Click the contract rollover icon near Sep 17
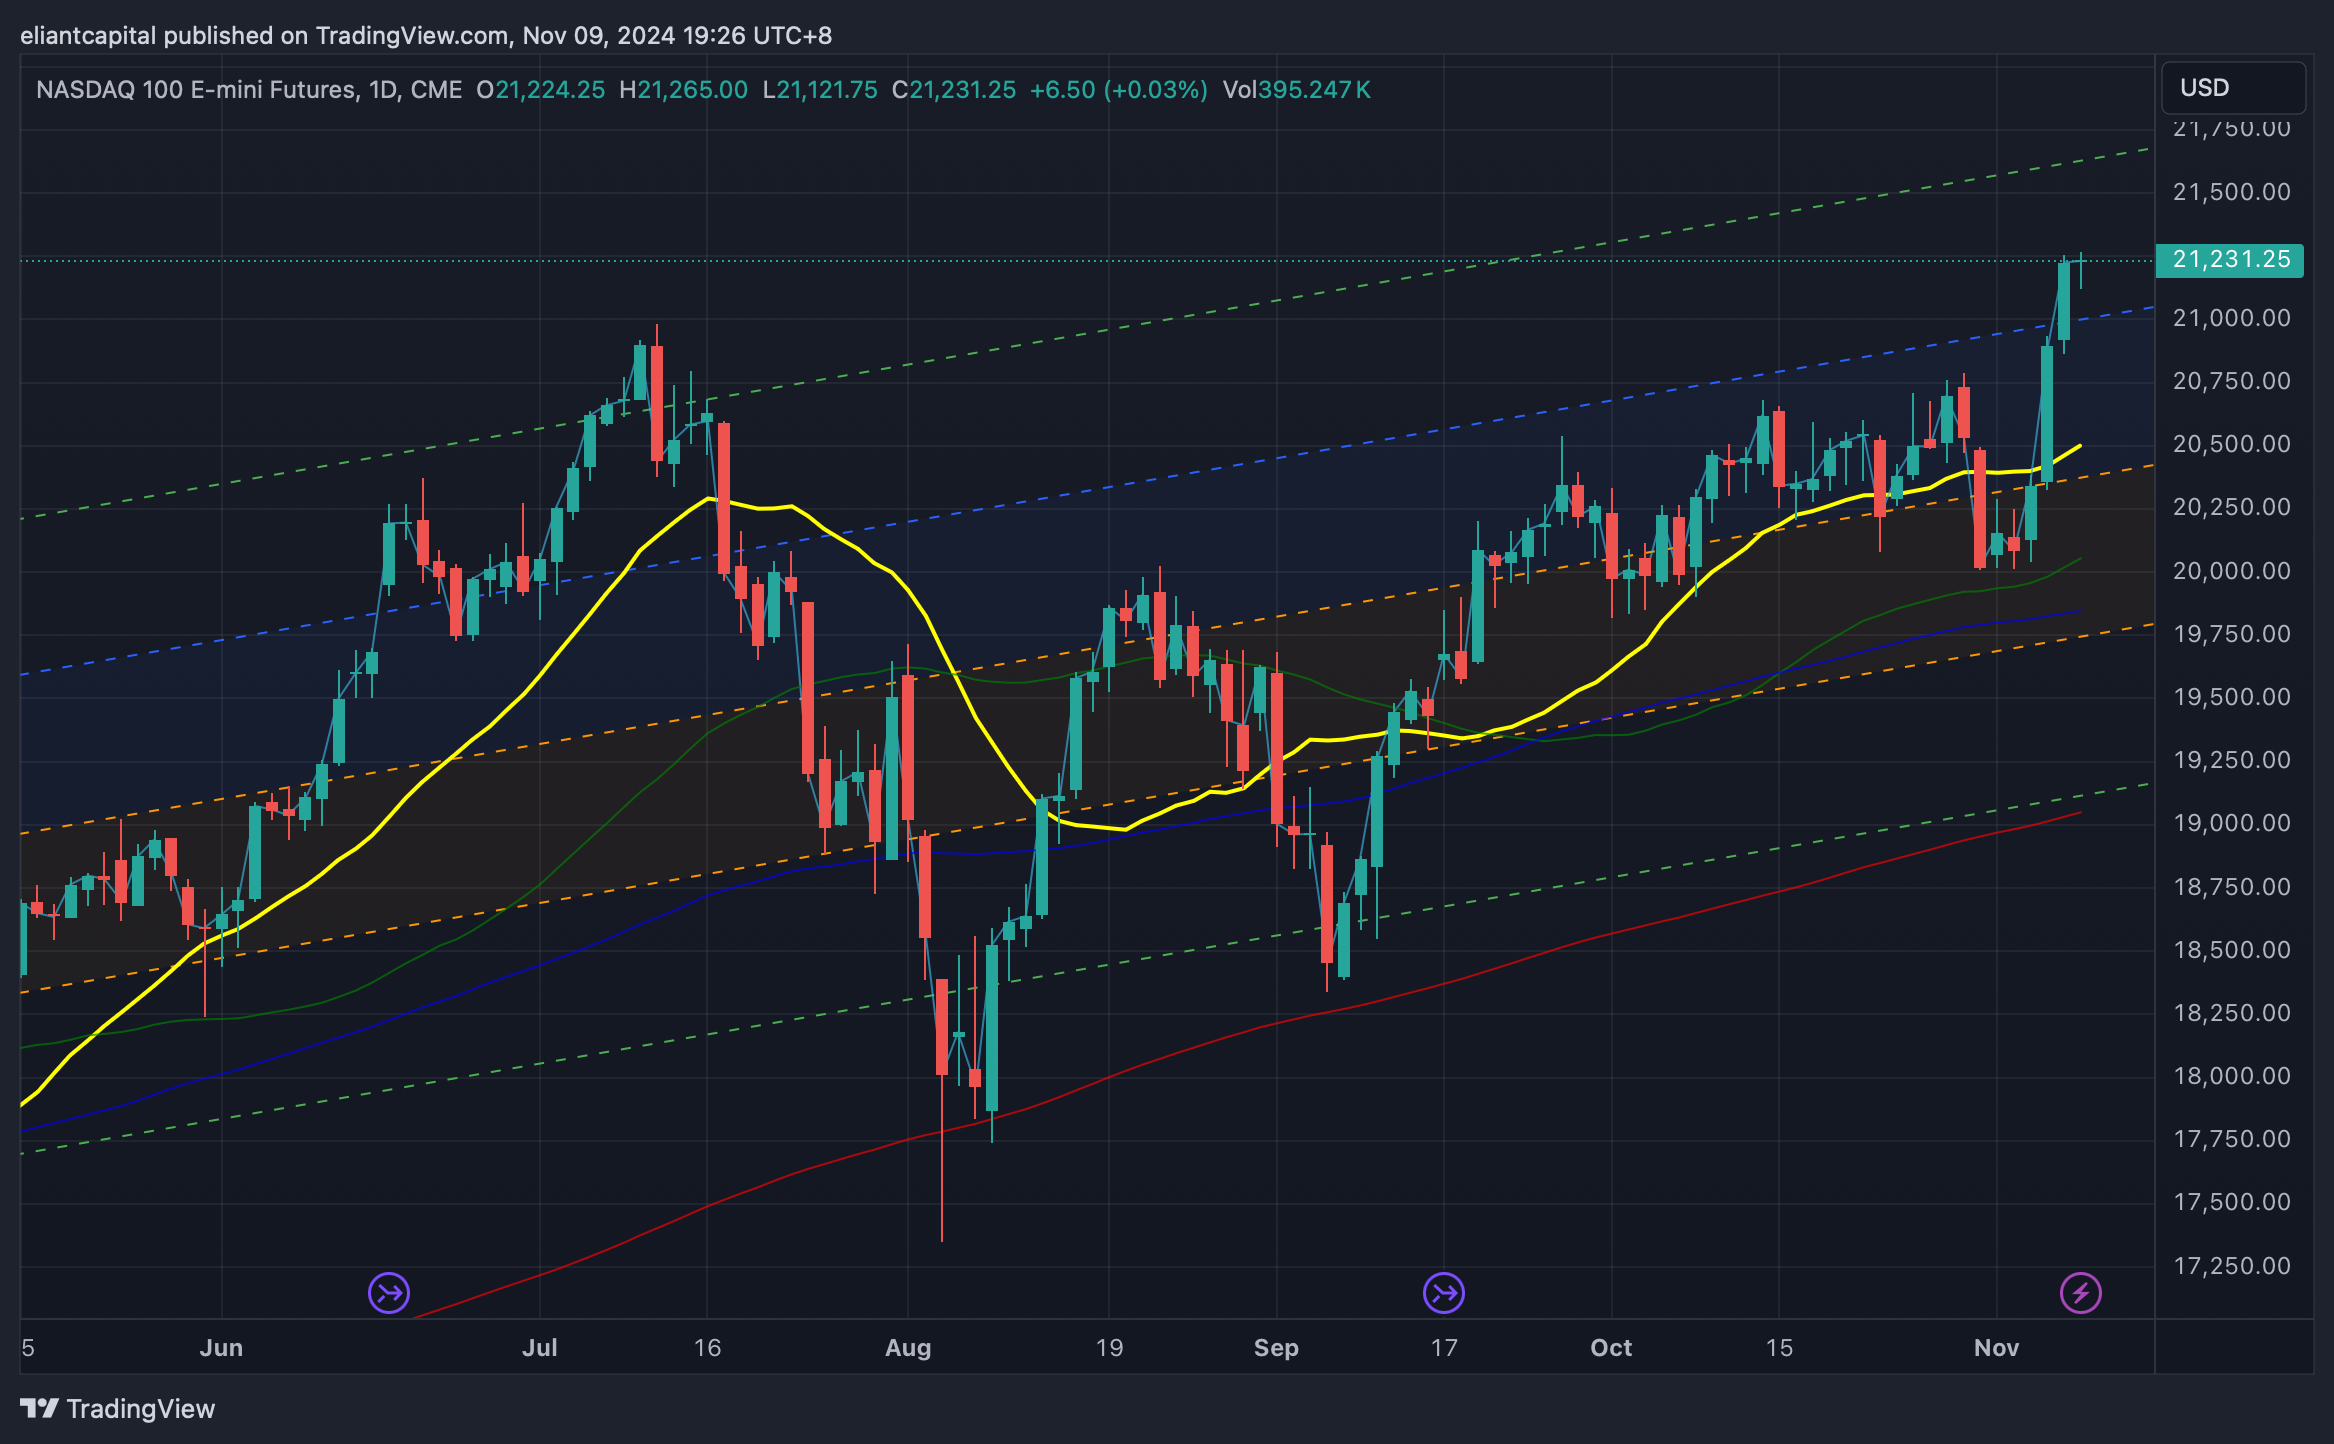Viewport: 2334px width, 1444px height. (1443, 1293)
